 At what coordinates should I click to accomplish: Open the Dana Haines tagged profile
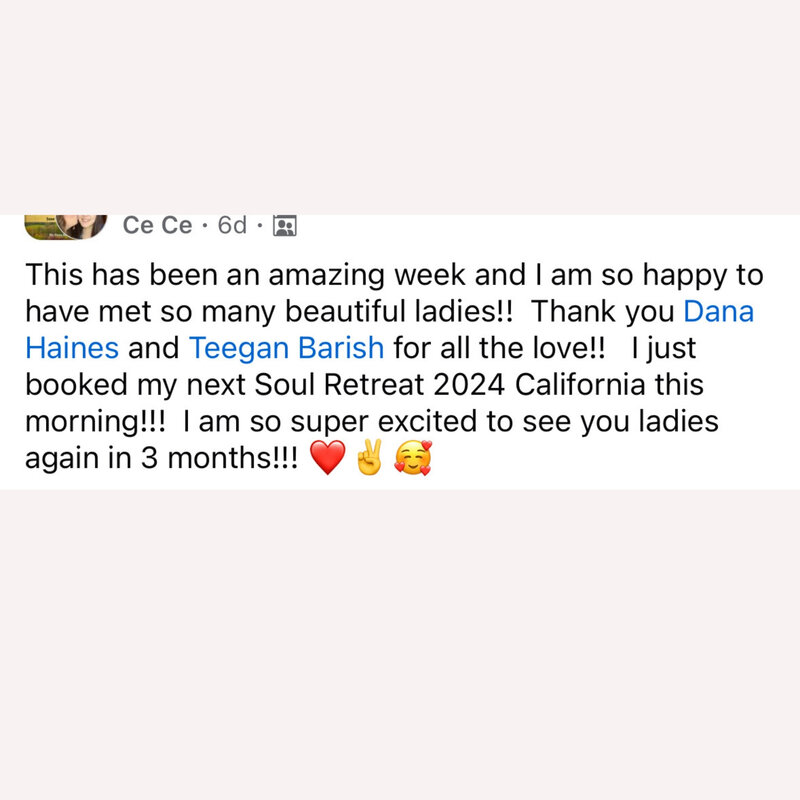pyautogui.click(x=718, y=311)
